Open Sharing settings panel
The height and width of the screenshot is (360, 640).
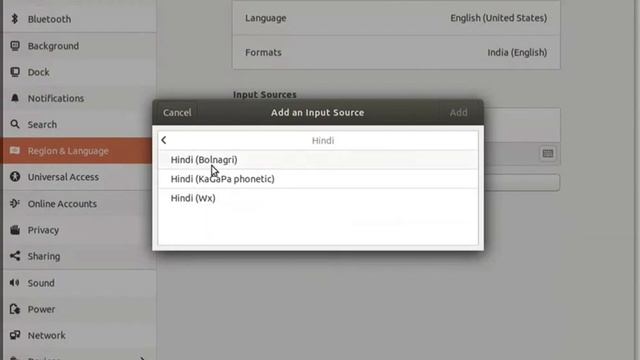click(79, 256)
